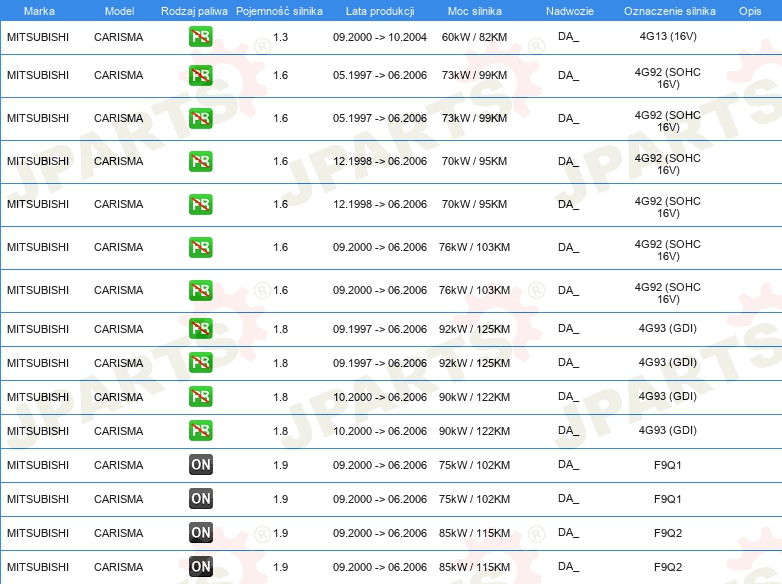The image size is (782, 584).
Task: Click the 60kW / 82KM power cell
Action: (x=474, y=37)
